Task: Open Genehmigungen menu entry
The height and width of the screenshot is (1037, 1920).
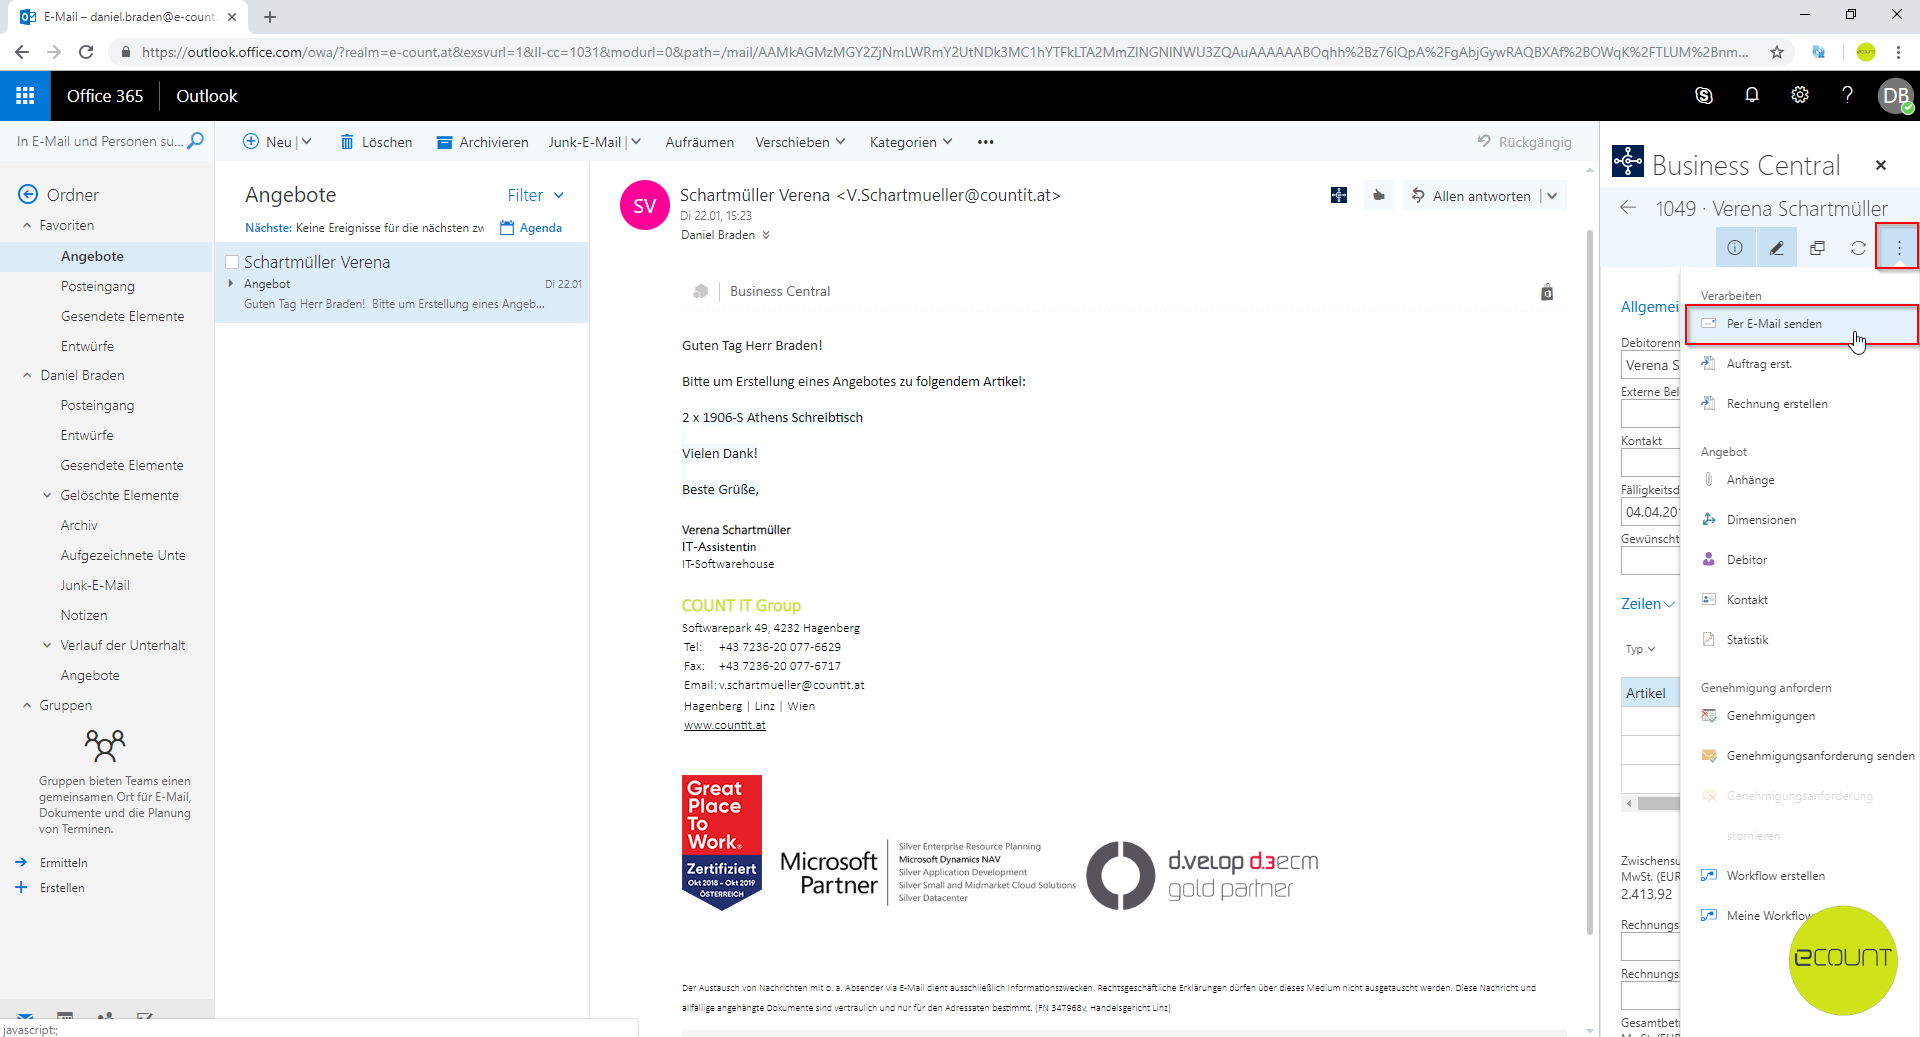Action: tap(1800, 716)
